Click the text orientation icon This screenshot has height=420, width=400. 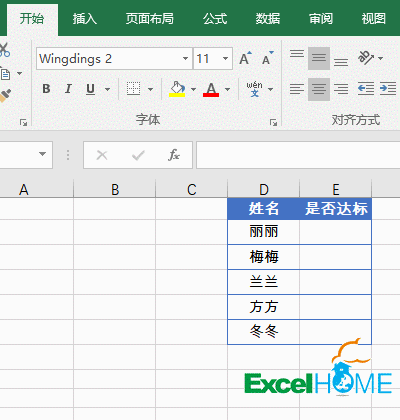[366, 58]
